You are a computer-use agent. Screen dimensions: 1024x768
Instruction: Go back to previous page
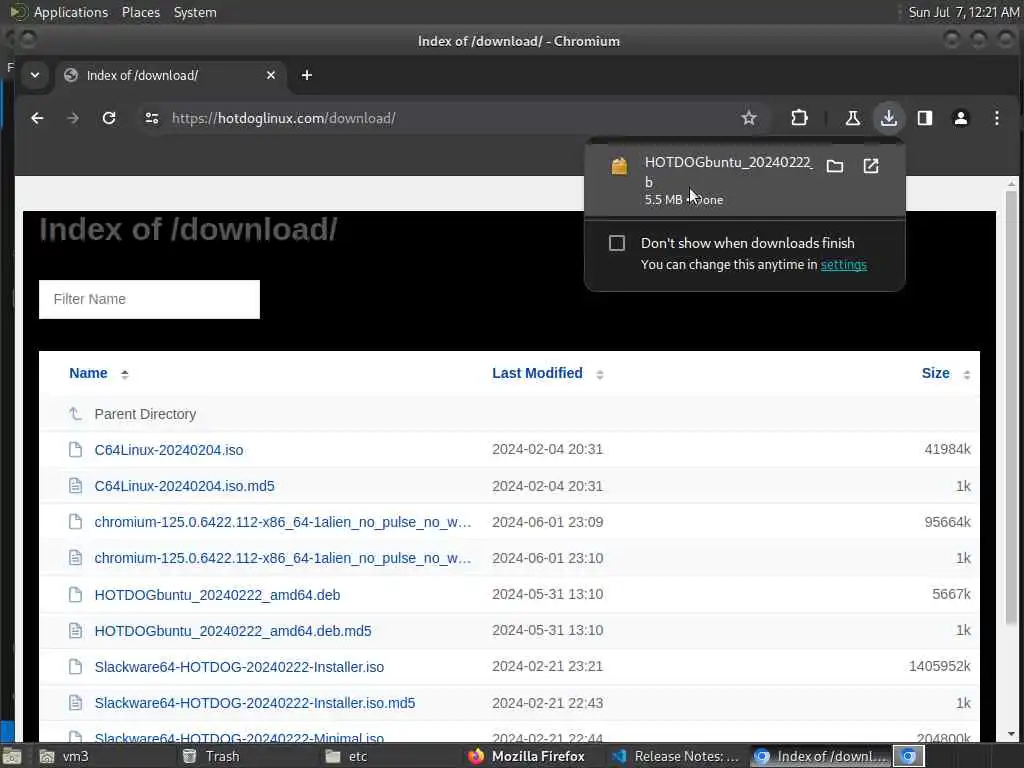click(x=37, y=118)
